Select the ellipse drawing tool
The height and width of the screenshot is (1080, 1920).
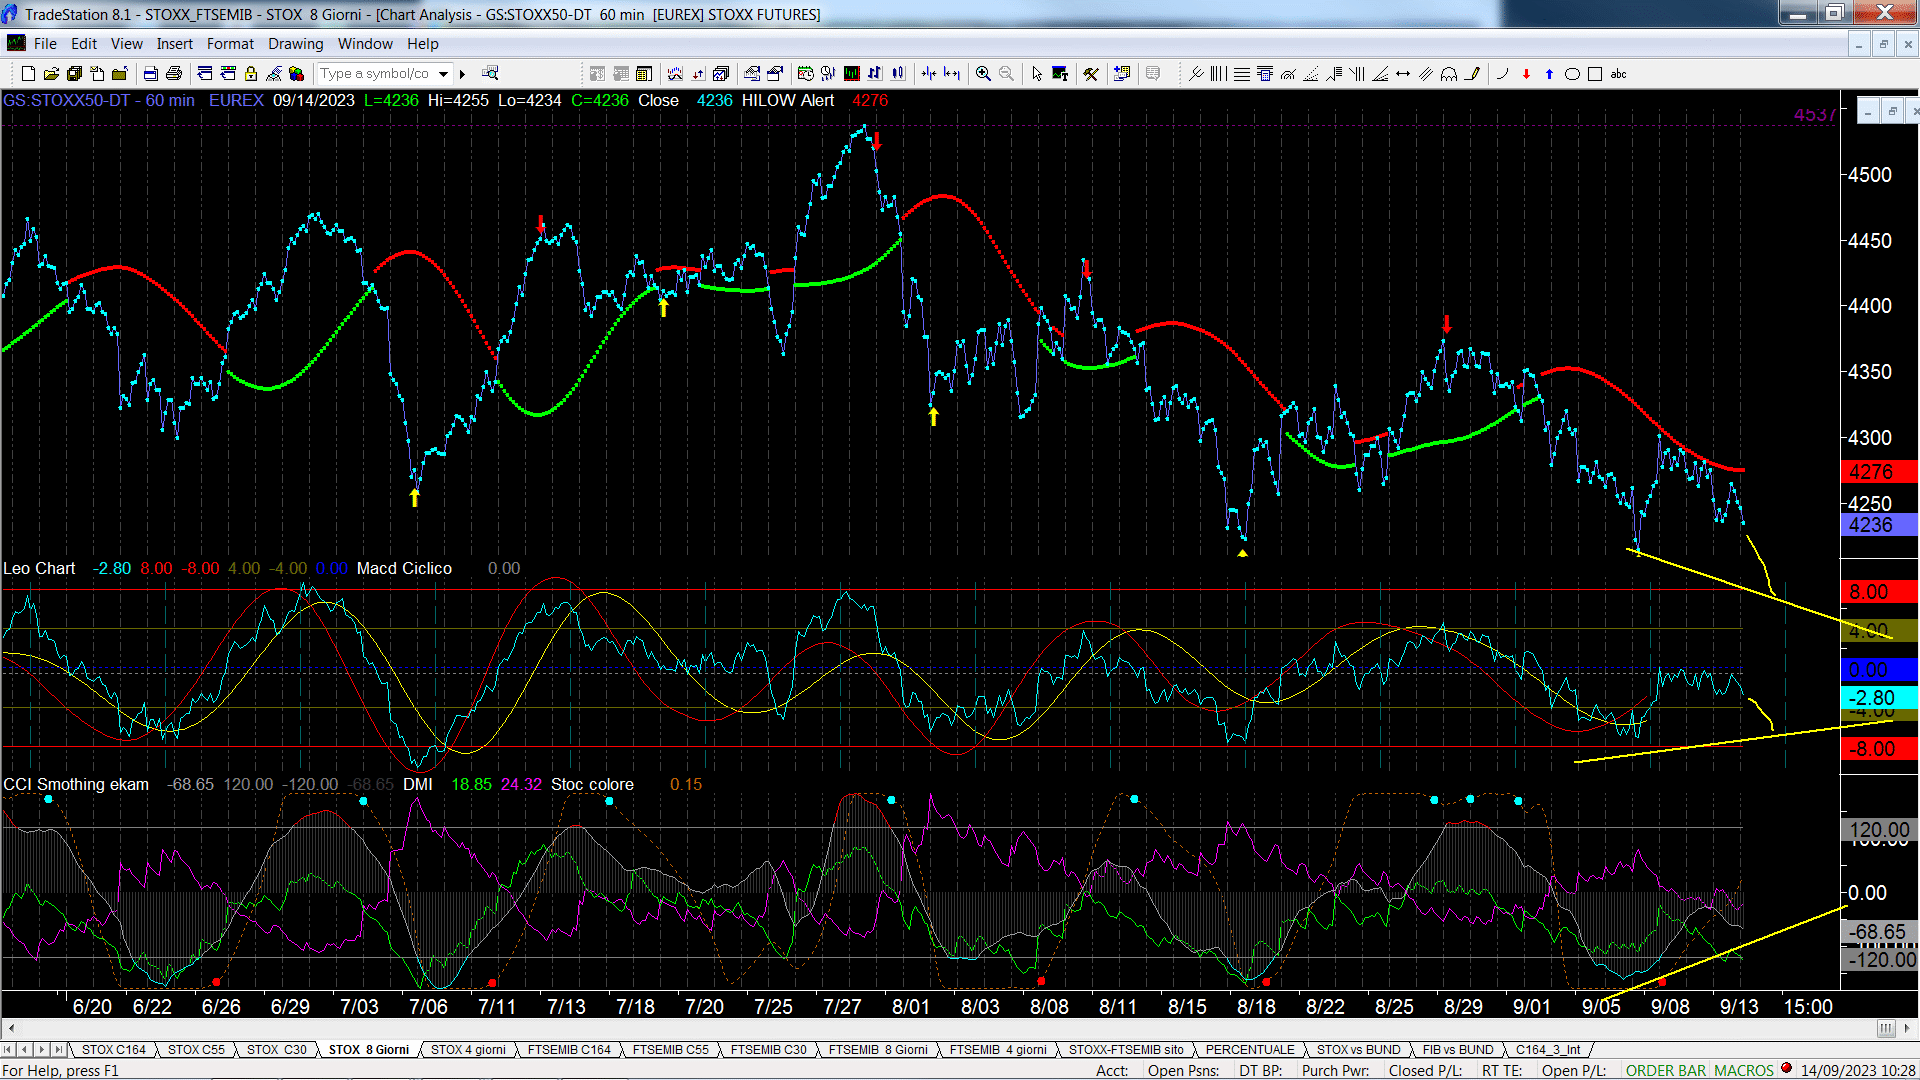[1572, 74]
